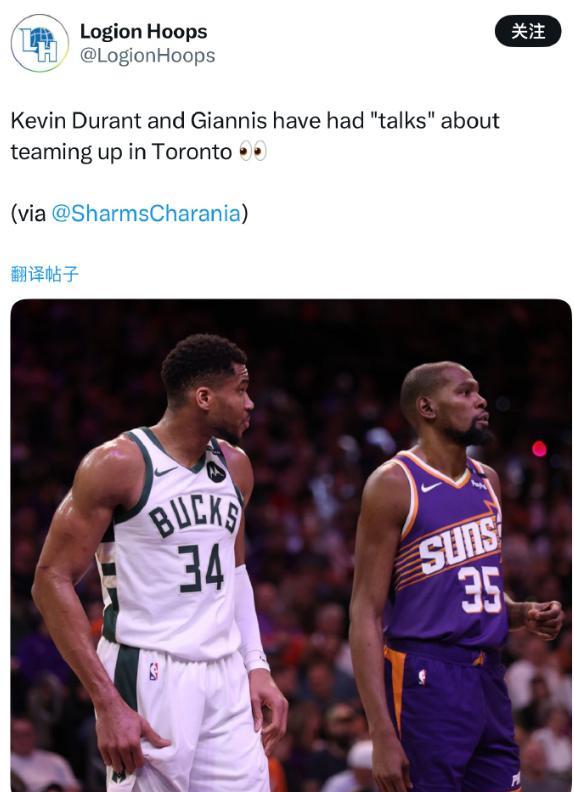Open the Logion Hoops profile avatar

39,43
